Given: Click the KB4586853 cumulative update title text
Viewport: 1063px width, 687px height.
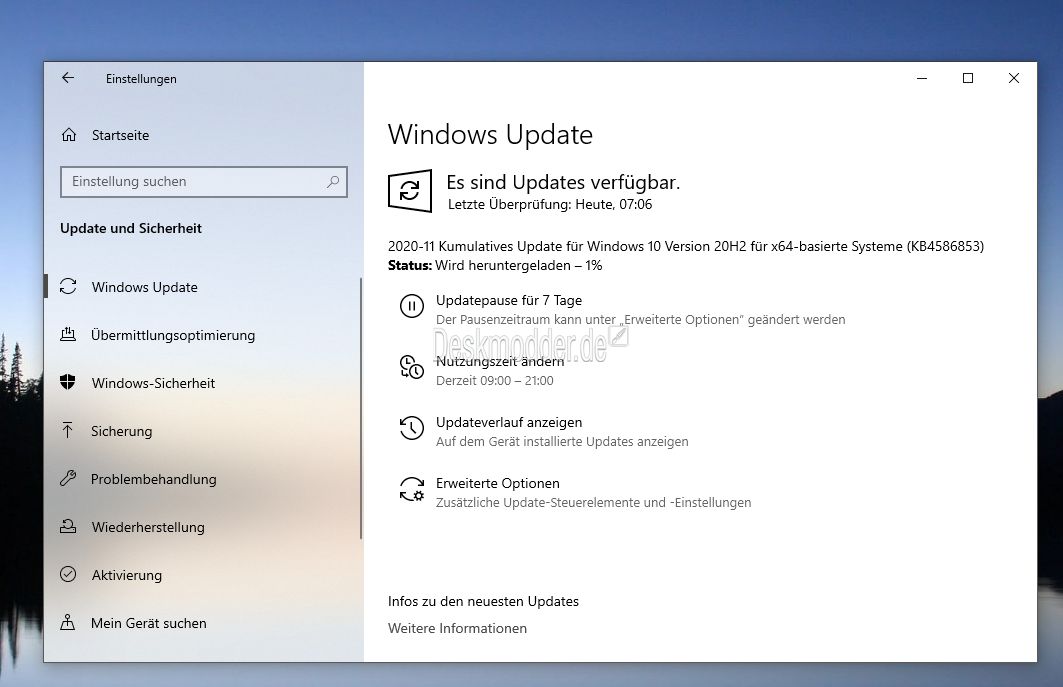Looking at the screenshot, I should (685, 246).
